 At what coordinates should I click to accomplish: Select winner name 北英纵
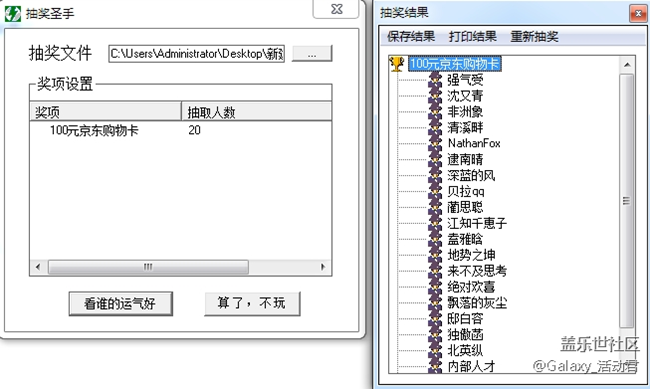tap(465, 350)
